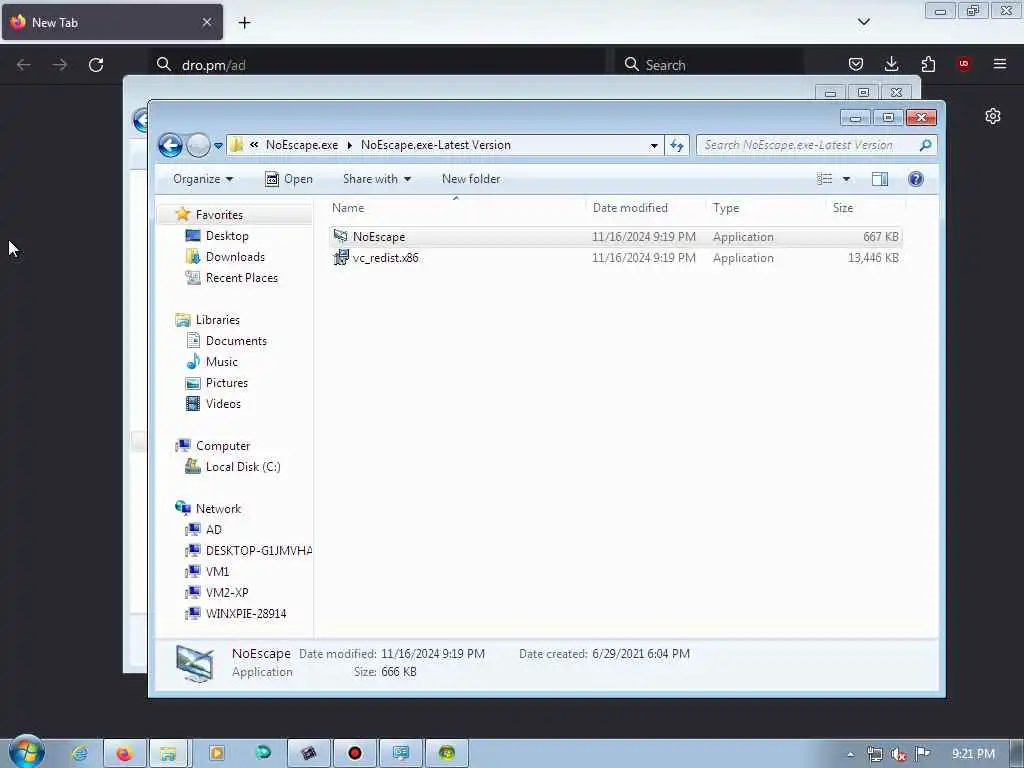Open Downloads in Favorites
1024x768 pixels.
[235, 257]
